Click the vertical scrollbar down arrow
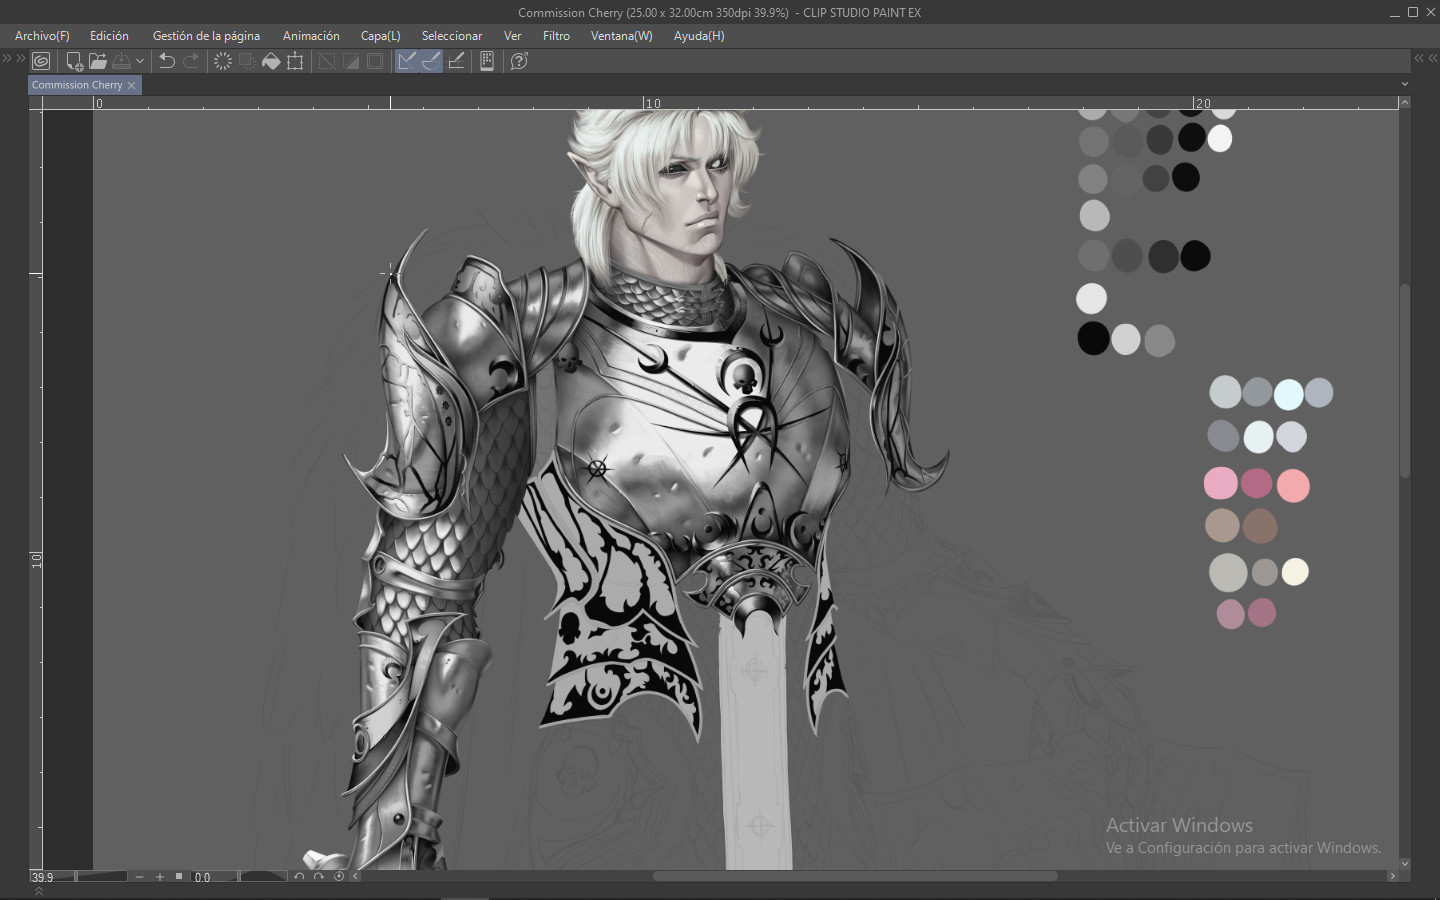 tap(1405, 863)
